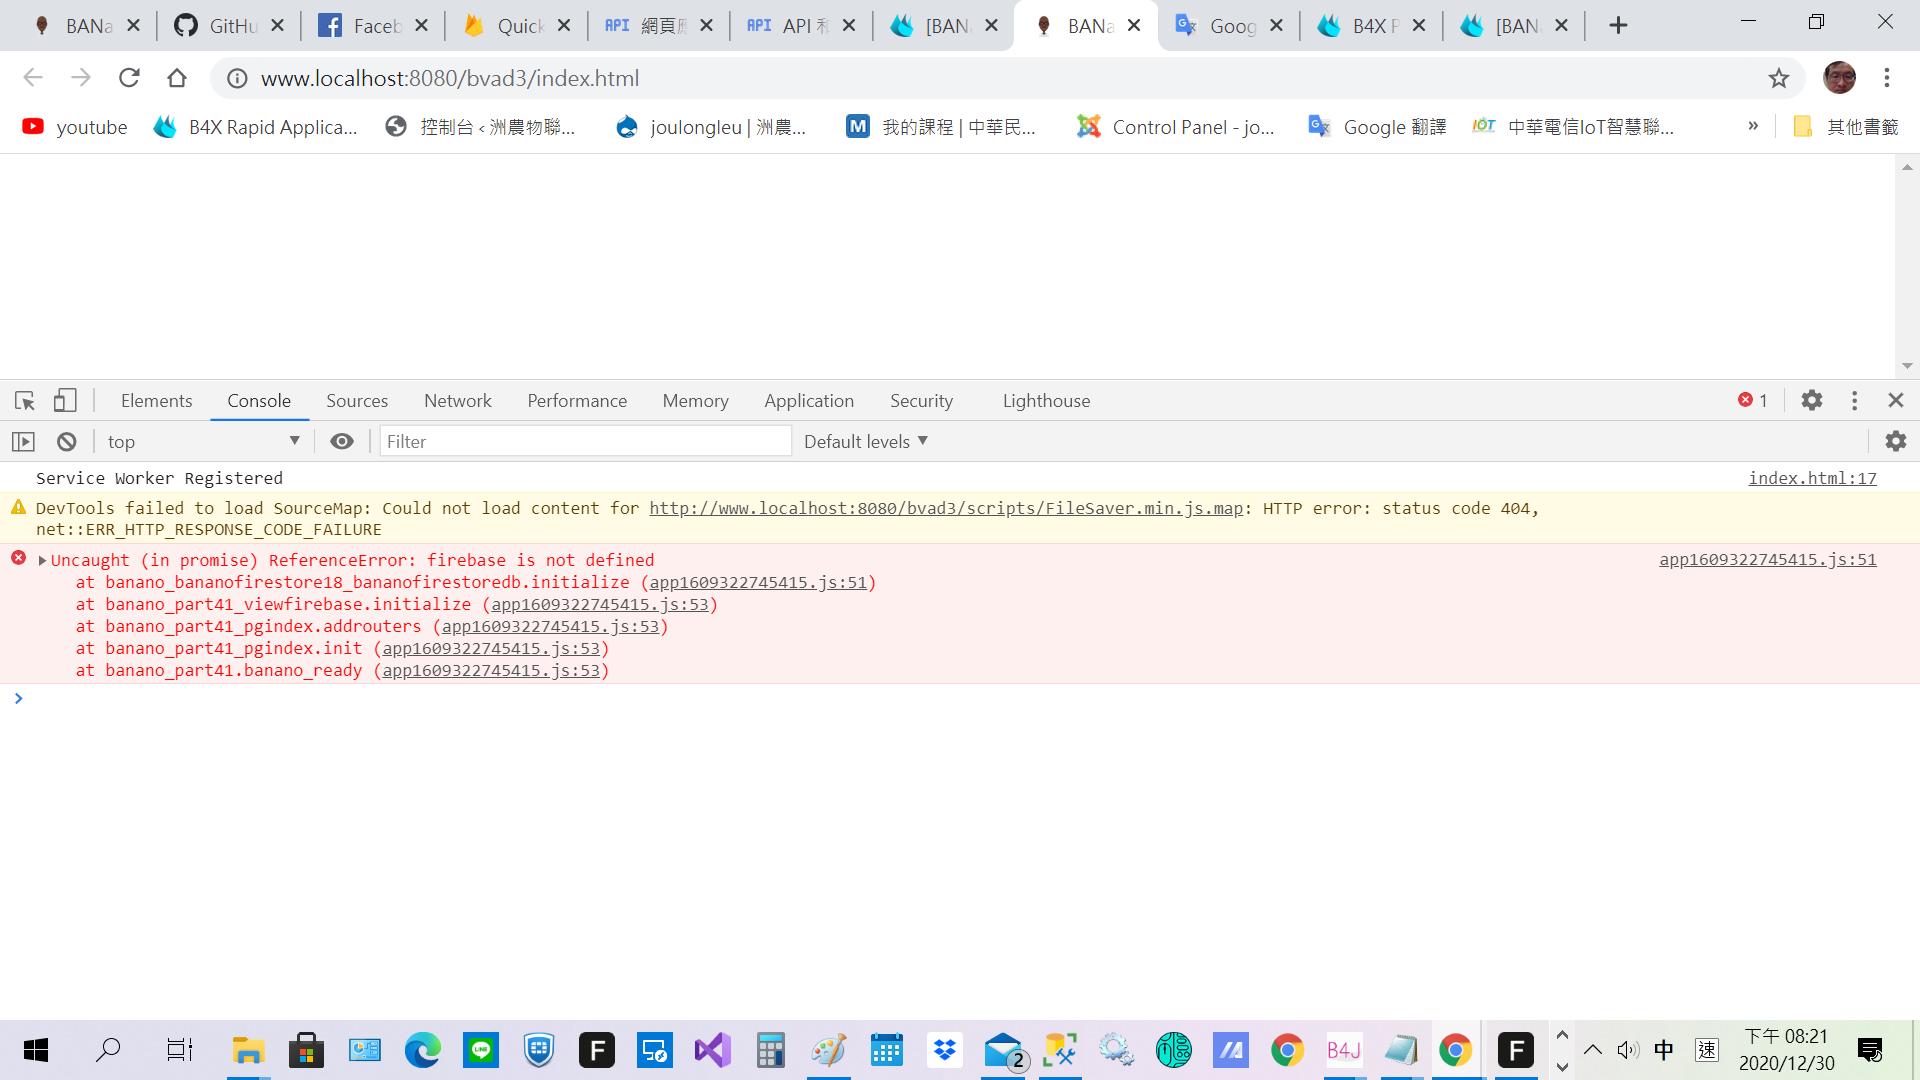Open DevTools settings gear icon
The width and height of the screenshot is (1920, 1080).
(x=1812, y=401)
